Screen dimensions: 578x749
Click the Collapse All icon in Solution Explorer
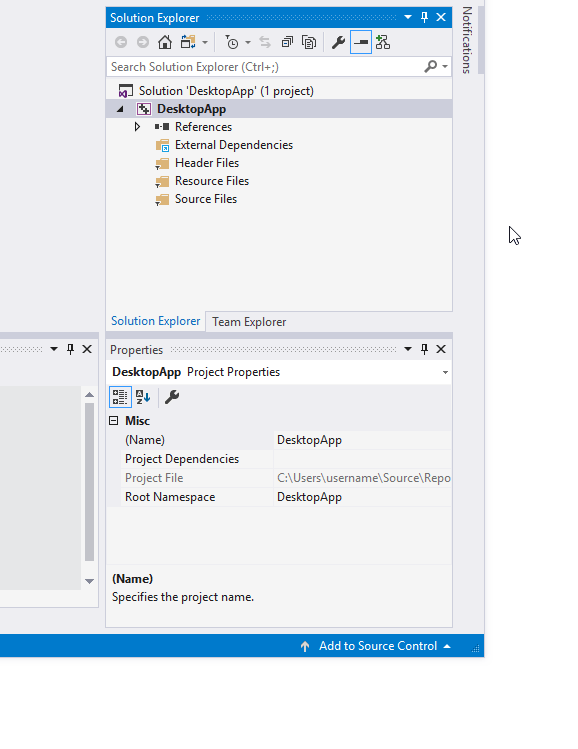(x=287, y=43)
